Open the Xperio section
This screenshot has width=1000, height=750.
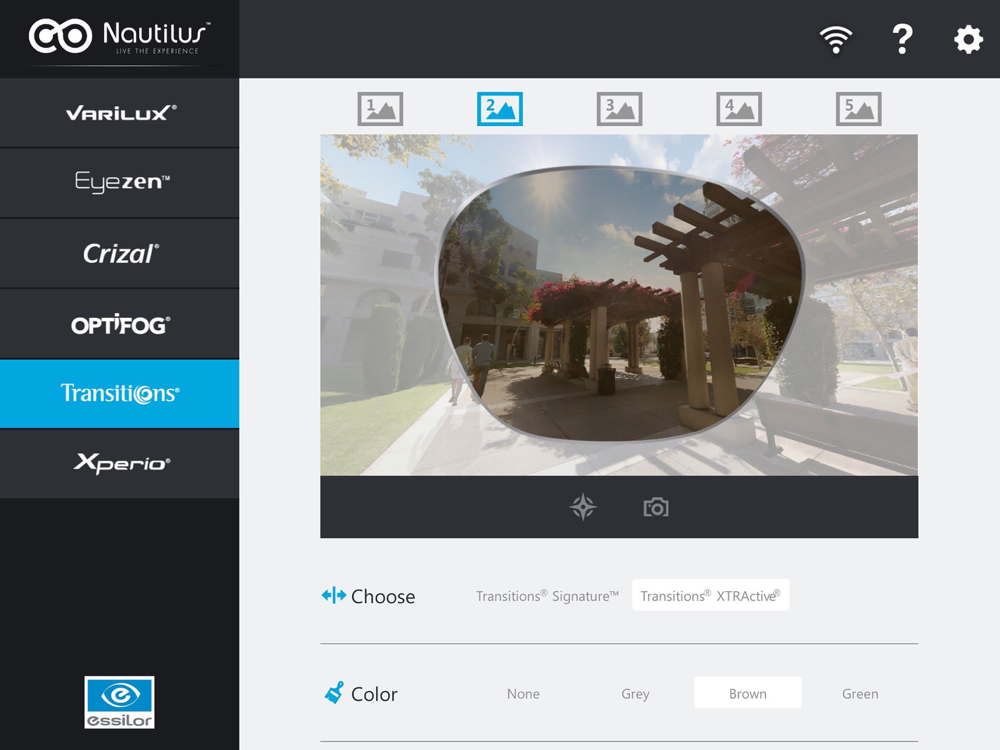pyautogui.click(x=120, y=464)
